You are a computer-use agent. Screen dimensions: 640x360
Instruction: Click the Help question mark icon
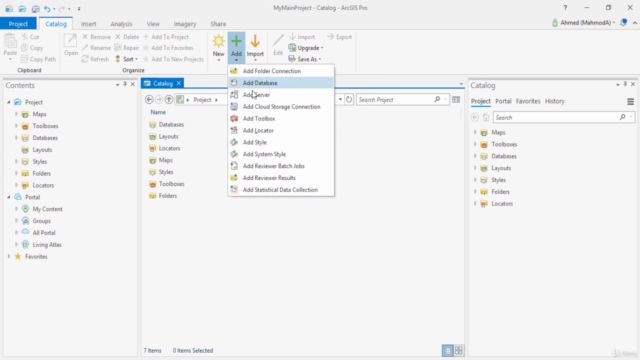point(565,8)
